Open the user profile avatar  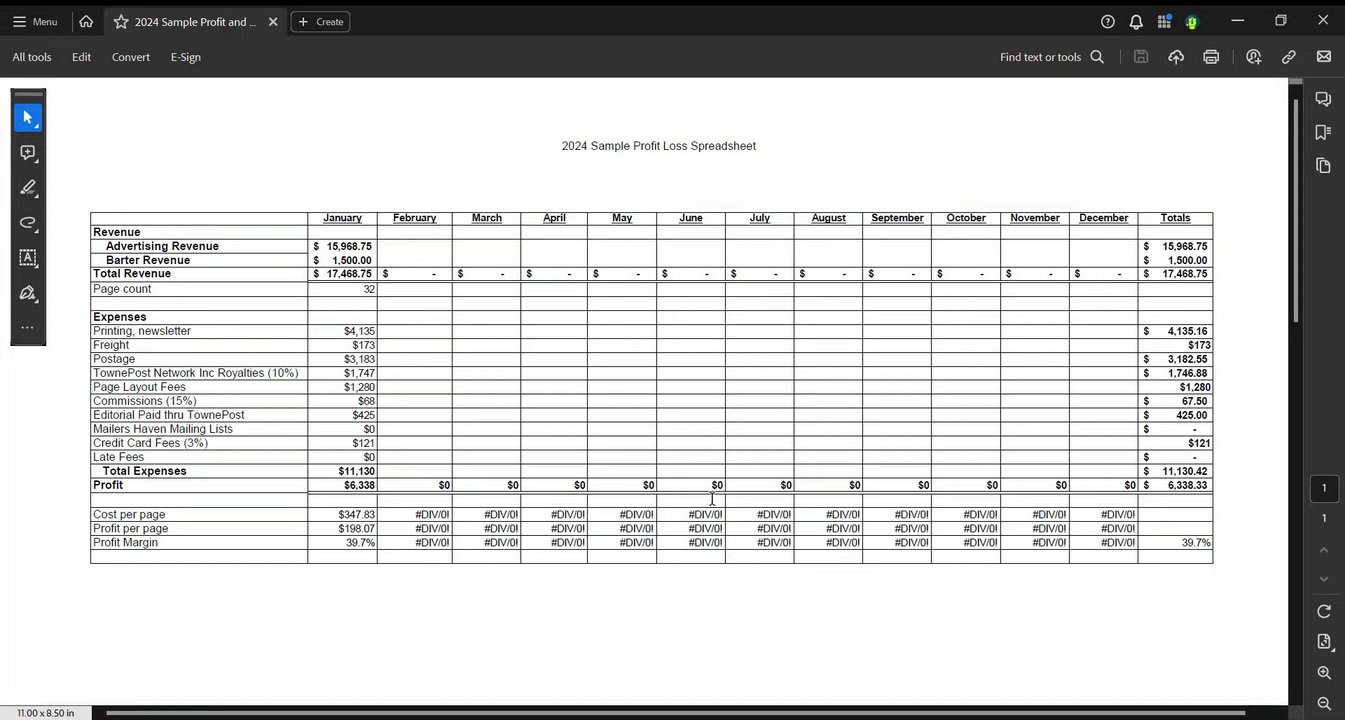[x=1192, y=21]
